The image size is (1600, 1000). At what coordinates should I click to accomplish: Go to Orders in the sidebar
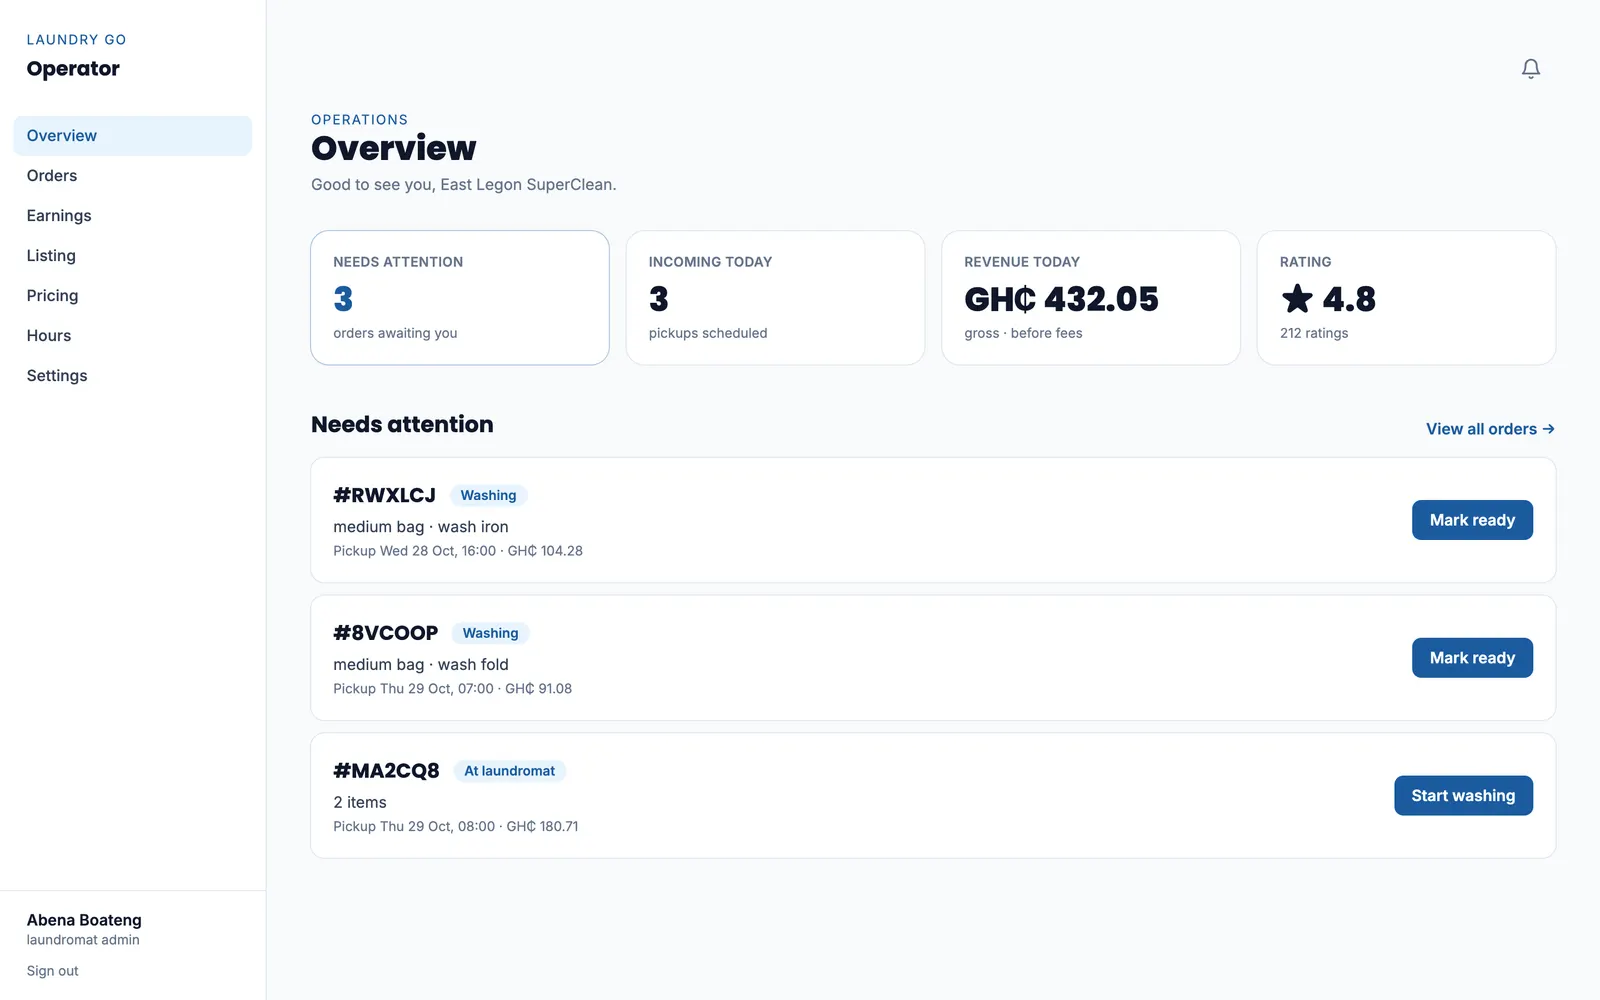pos(132,176)
